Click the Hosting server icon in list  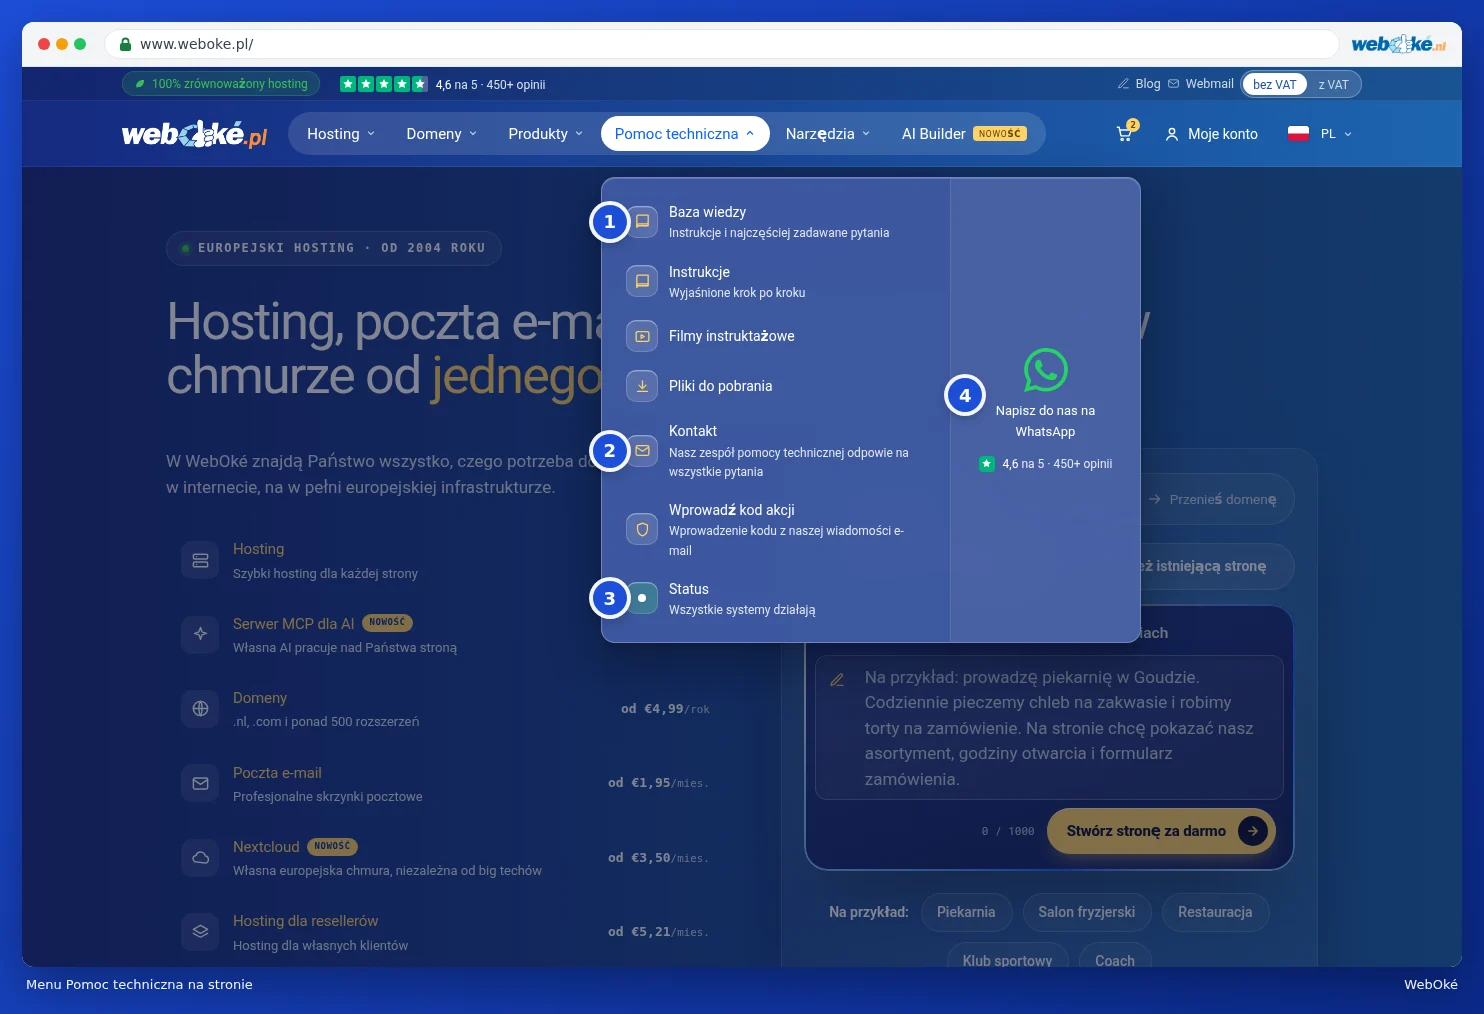(x=200, y=560)
